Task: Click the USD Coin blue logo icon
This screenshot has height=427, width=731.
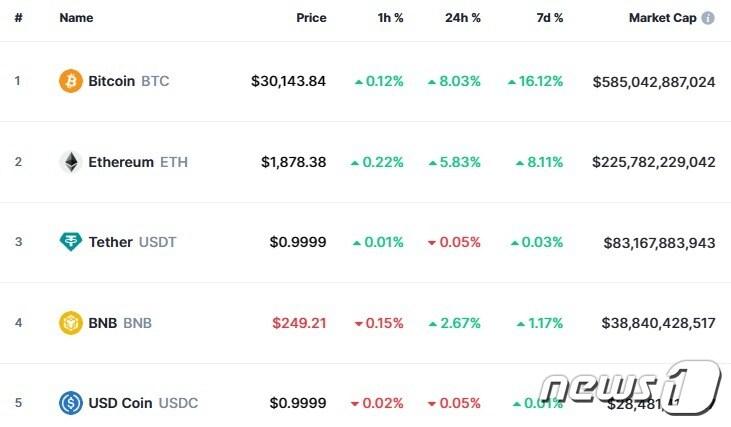Action: [71, 403]
